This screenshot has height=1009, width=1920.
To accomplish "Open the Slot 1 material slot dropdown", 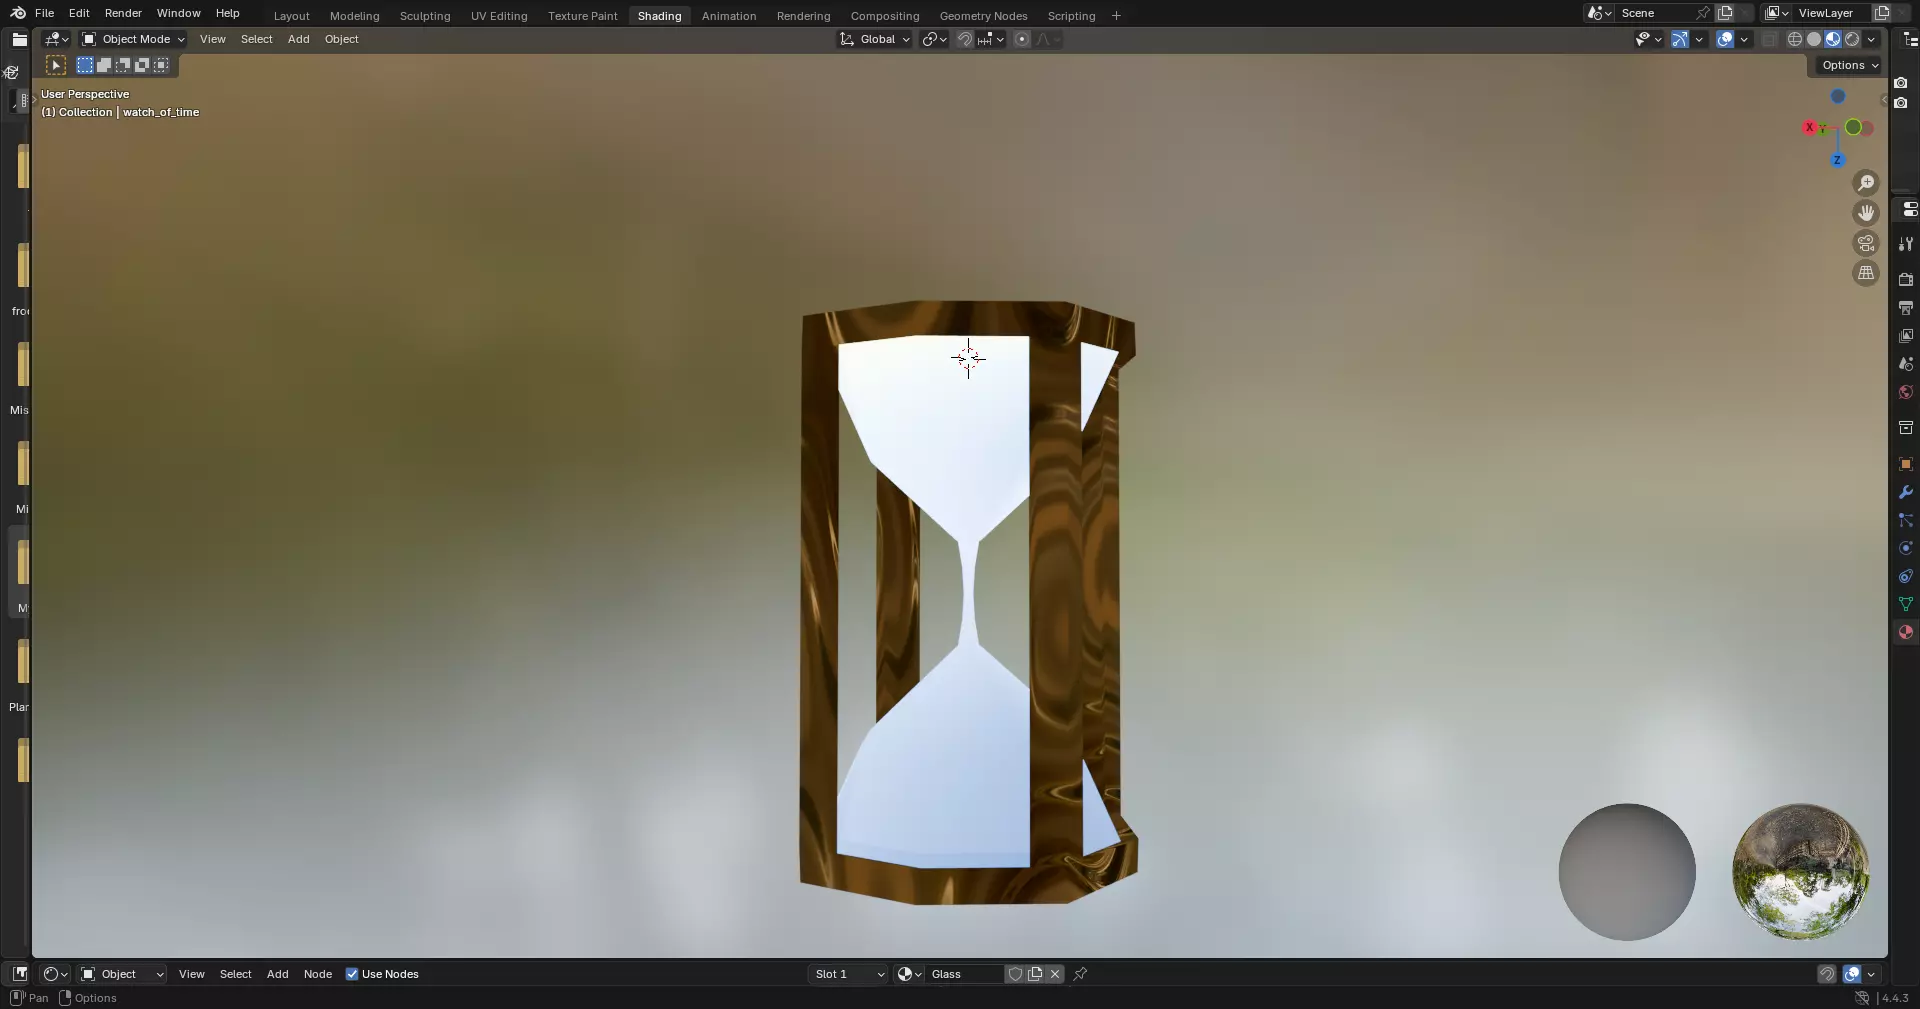I will [848, 974].
